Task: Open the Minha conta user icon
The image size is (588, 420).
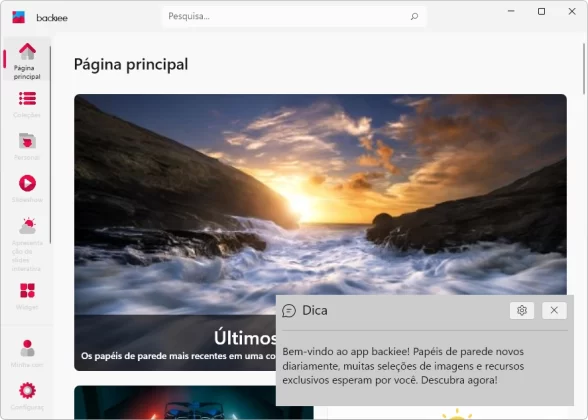Action: tap(27, 348)
